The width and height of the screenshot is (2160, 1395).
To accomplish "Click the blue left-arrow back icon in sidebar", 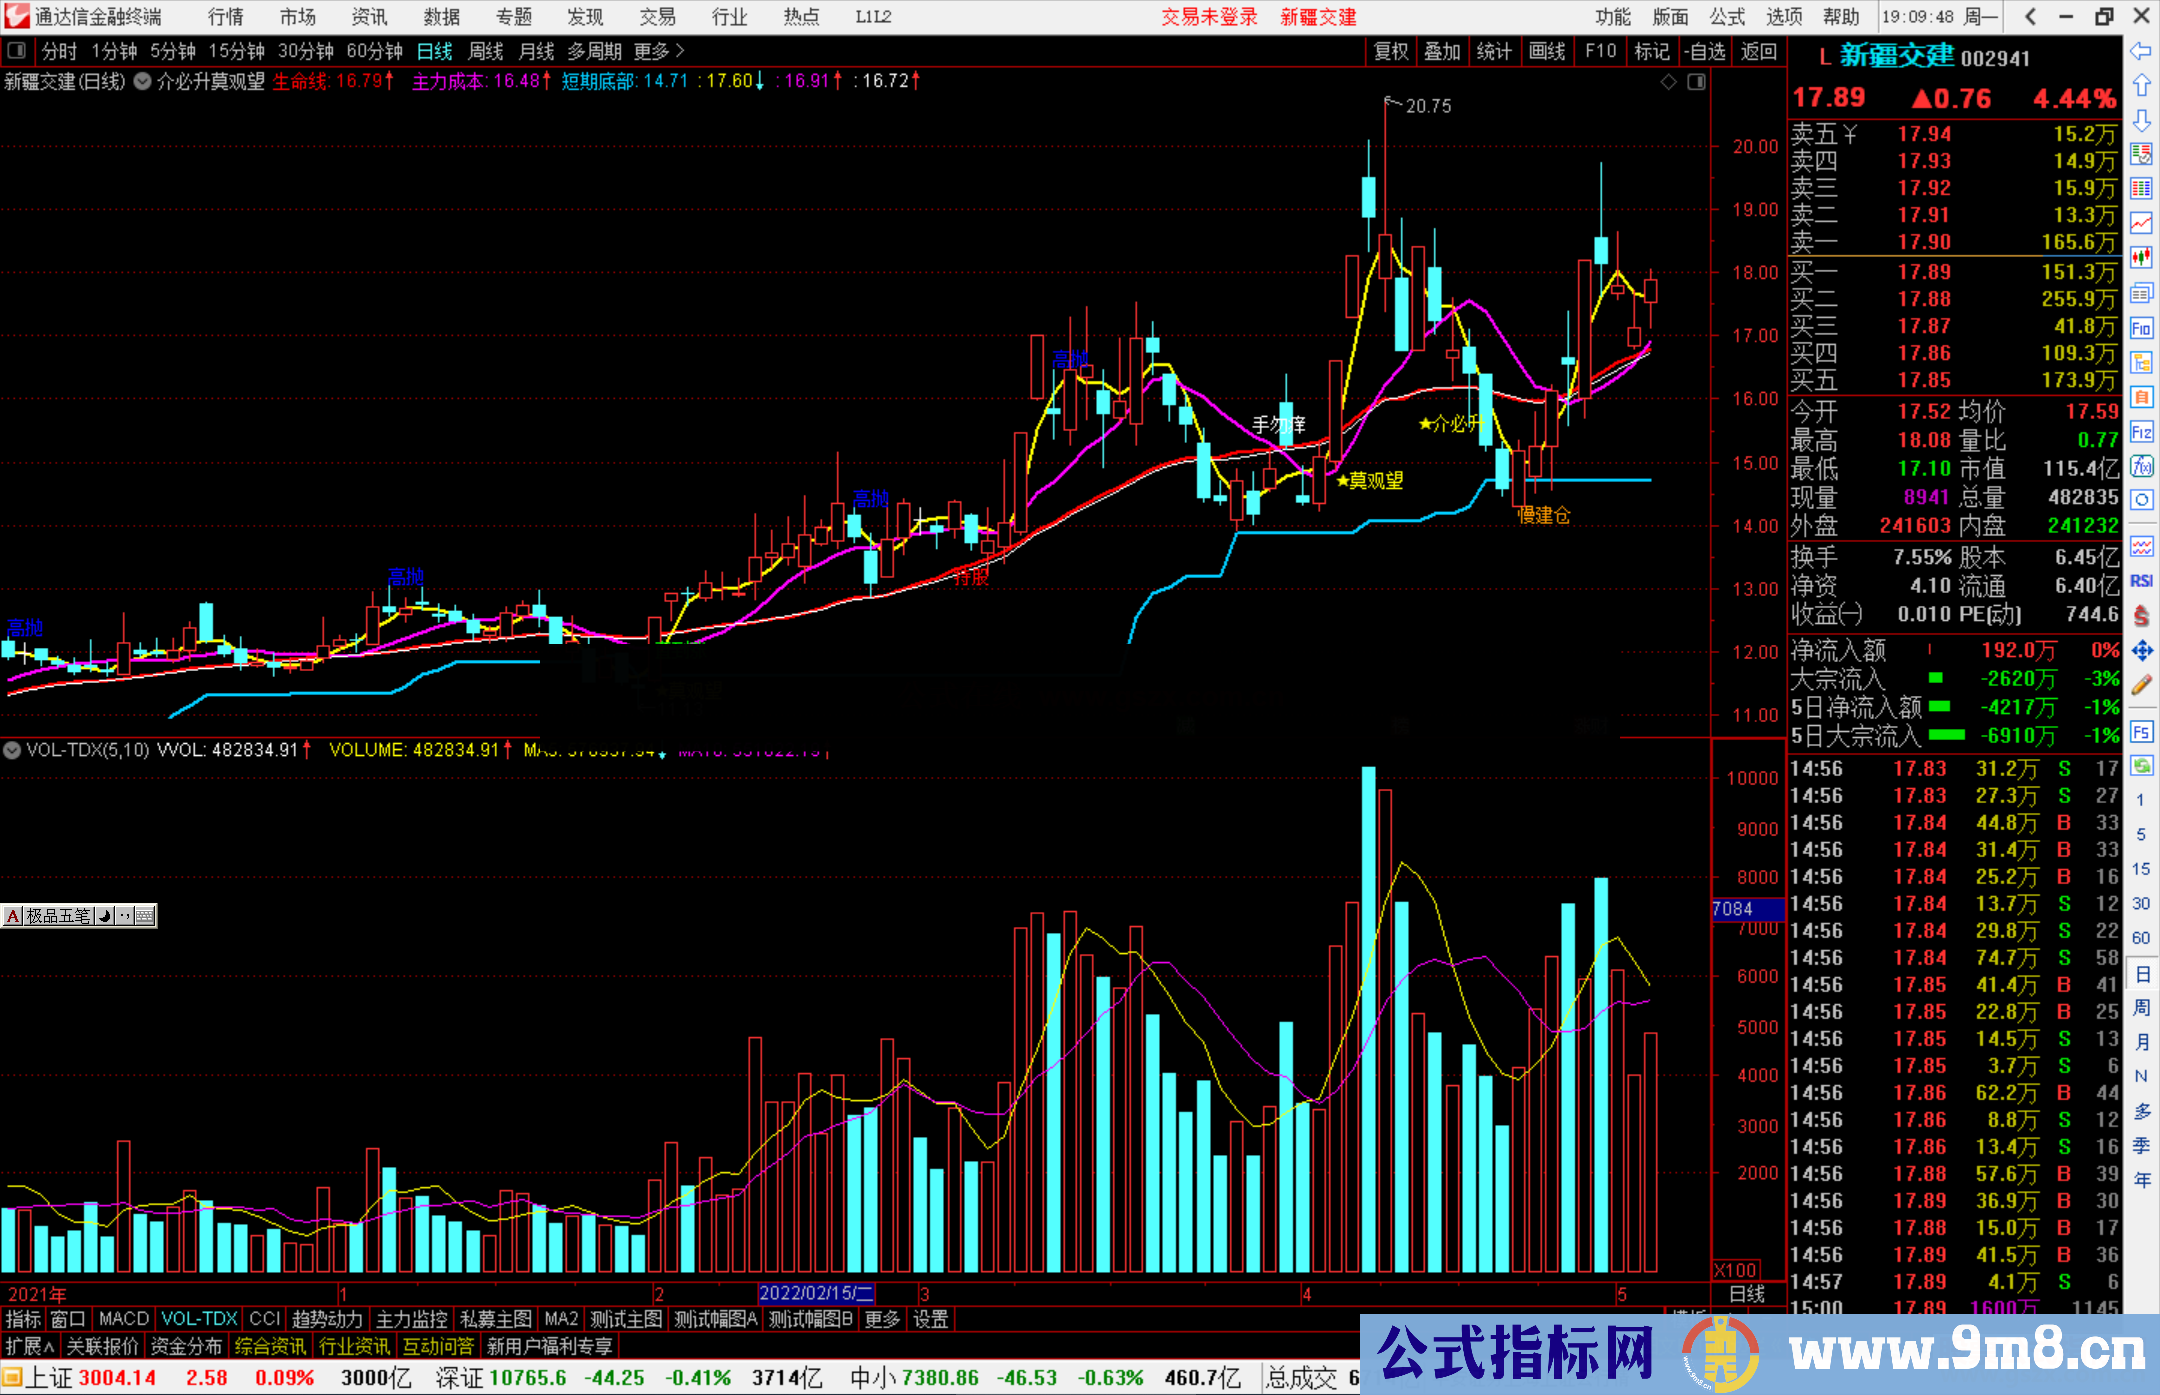I will click(x=2141, y=51).
